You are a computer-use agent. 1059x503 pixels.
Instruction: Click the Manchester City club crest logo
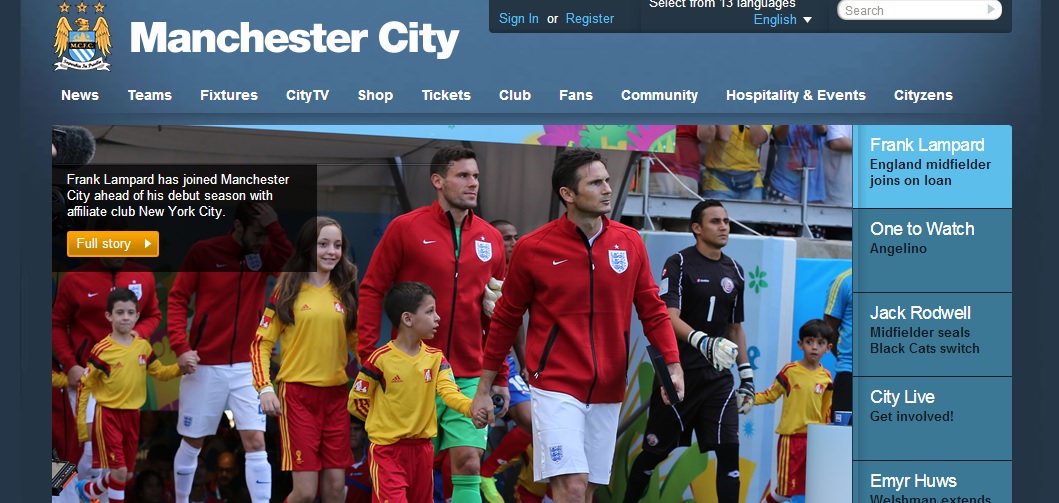tap(82, 36)
